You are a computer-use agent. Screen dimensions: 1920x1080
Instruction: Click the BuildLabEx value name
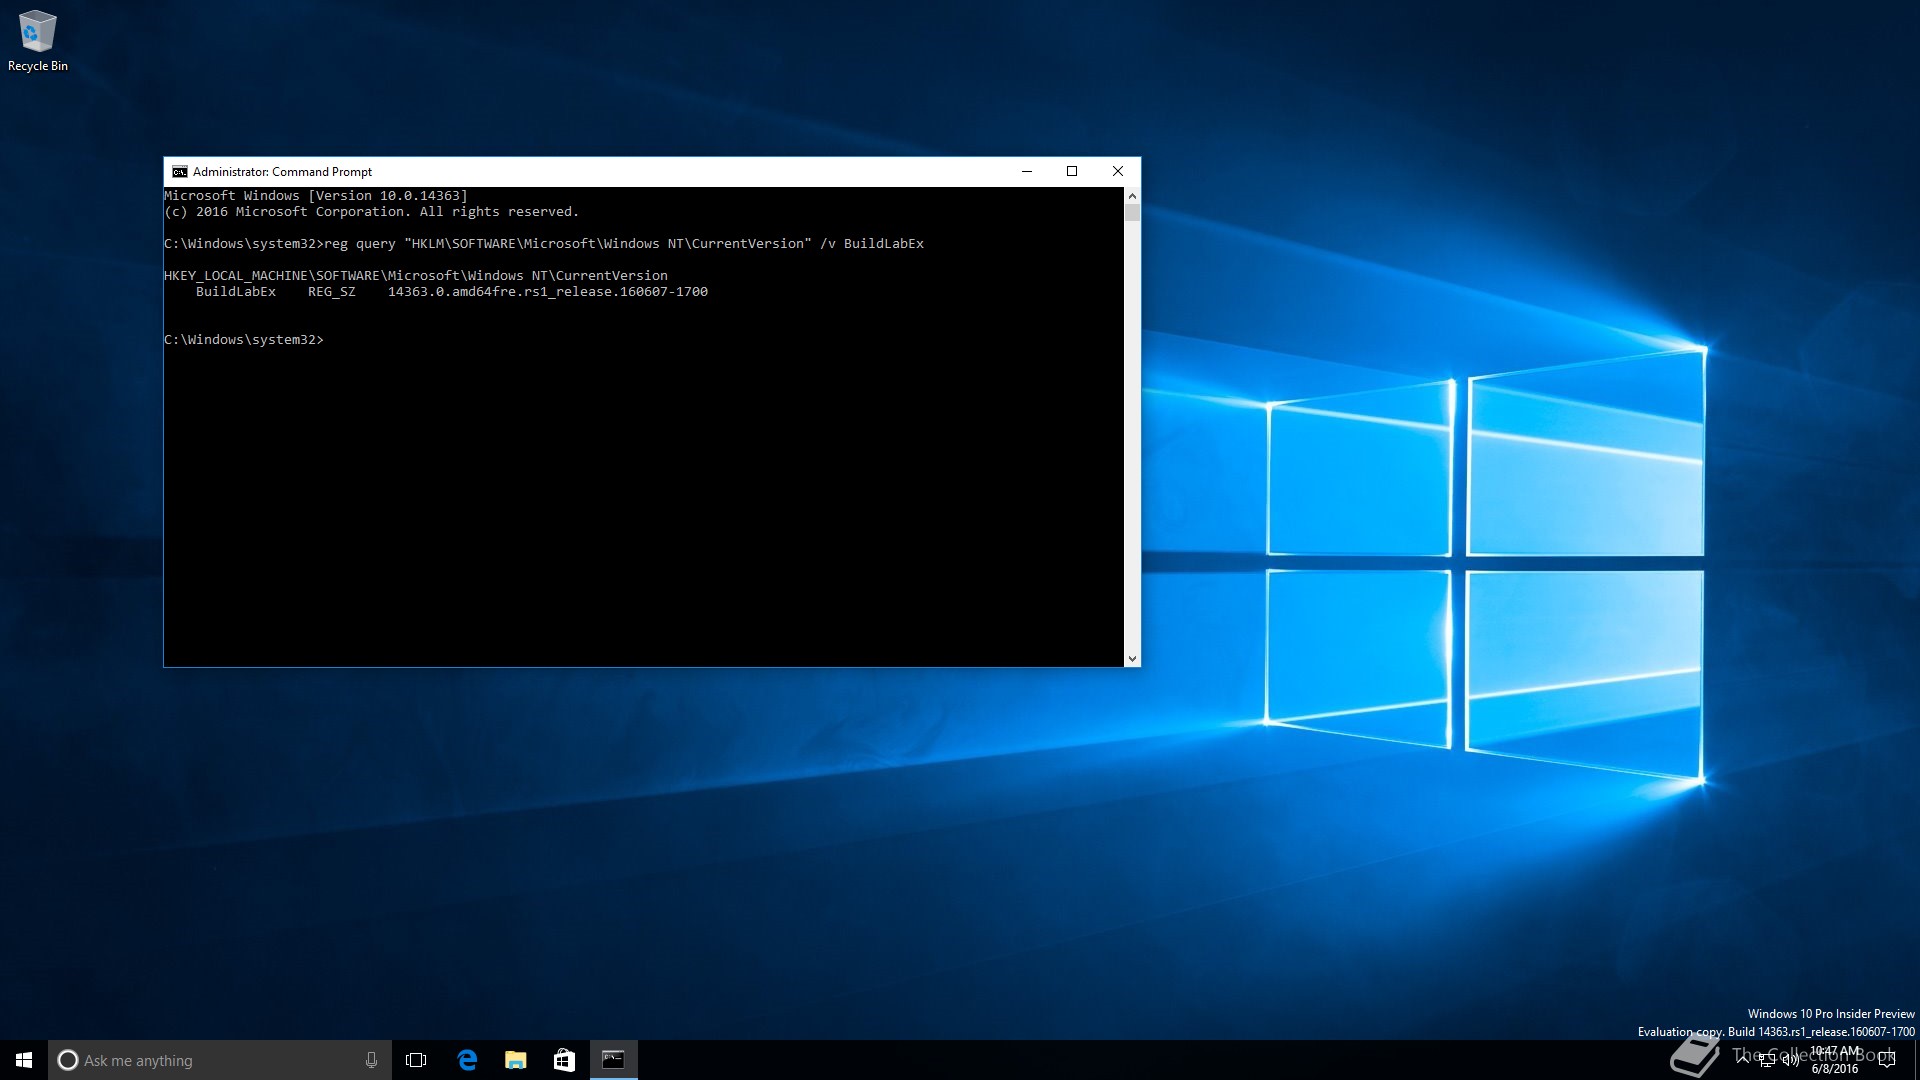[x=236, y=292]
